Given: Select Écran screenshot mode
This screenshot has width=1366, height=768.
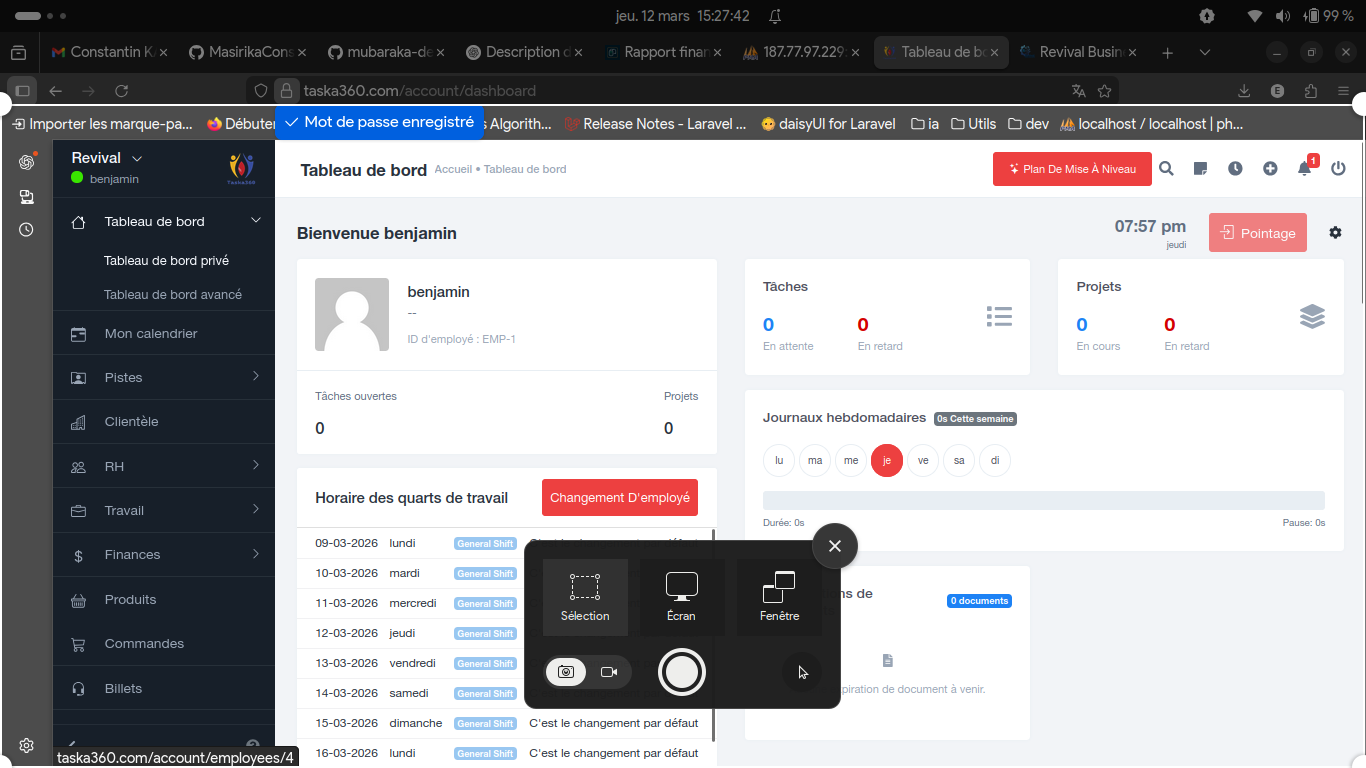Looking at the screenshot, I should [x=681, y=597].
